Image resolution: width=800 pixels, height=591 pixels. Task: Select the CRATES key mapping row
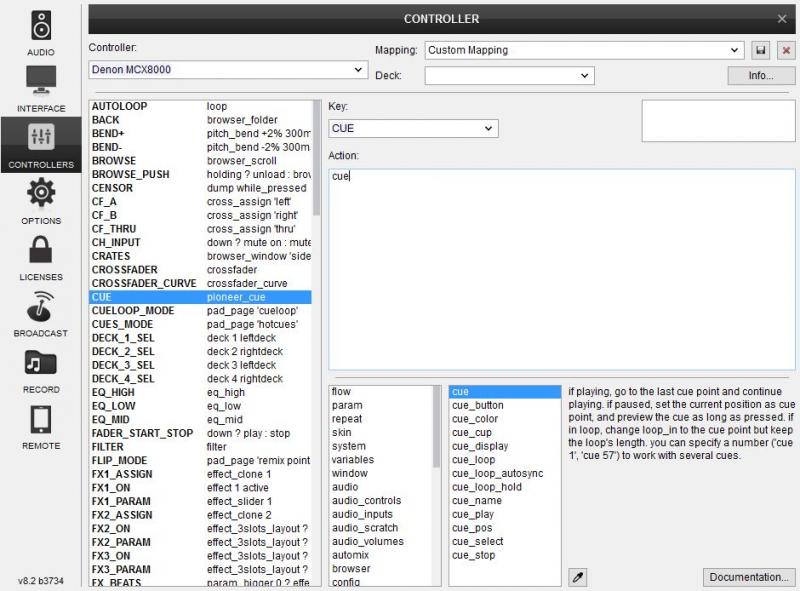(x=200, y=256)
